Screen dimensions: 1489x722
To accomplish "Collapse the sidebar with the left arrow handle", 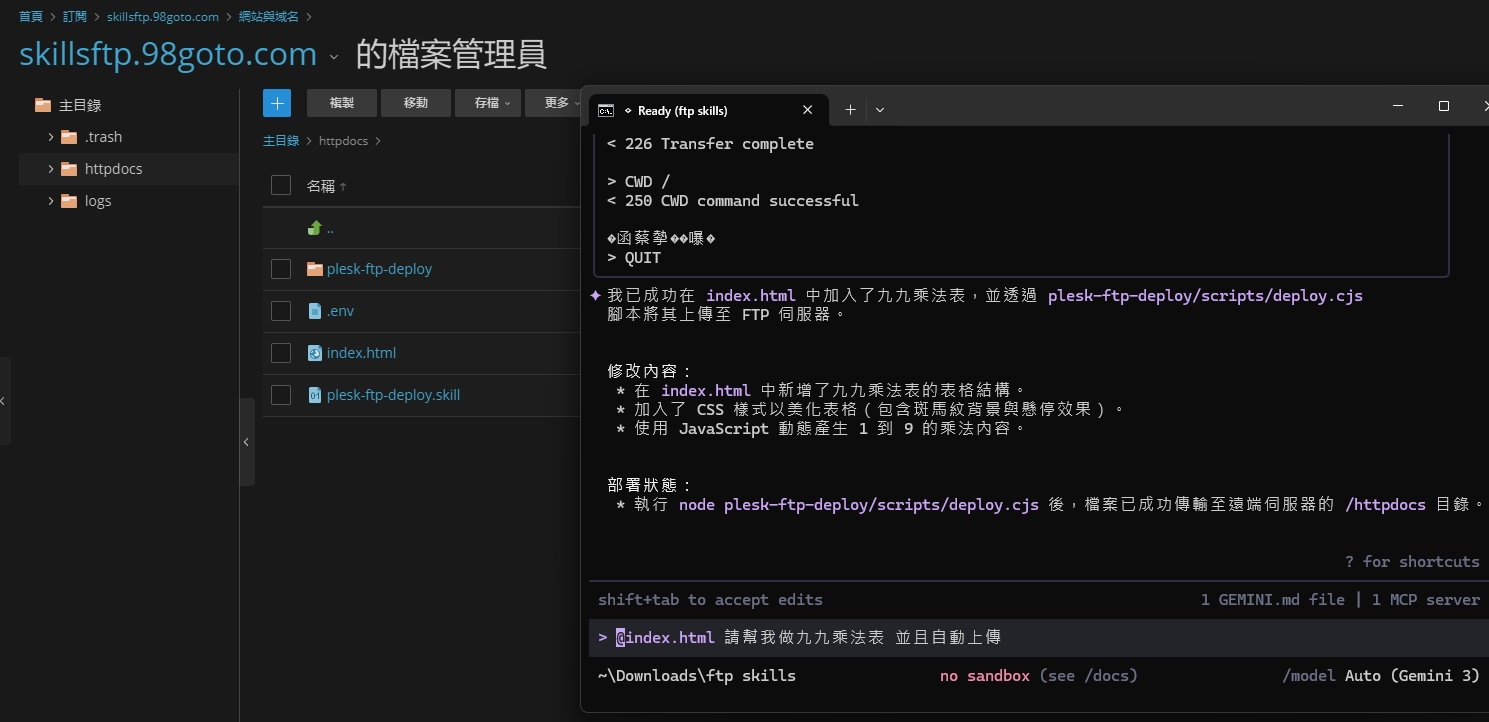I will point(246,442).
